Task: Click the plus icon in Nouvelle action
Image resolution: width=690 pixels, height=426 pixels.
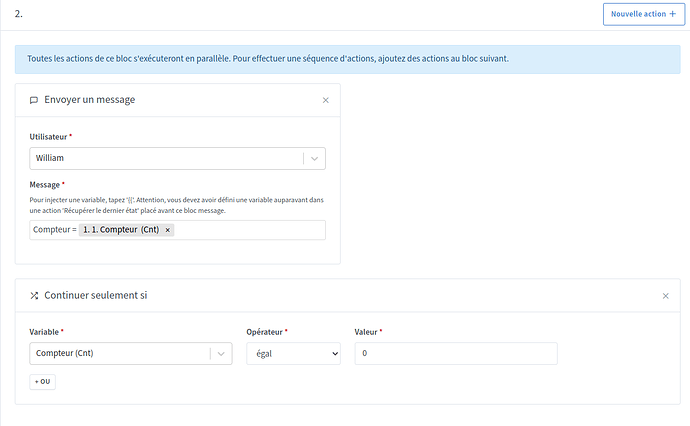Action: pyautogui.click(x=671, y=15)
